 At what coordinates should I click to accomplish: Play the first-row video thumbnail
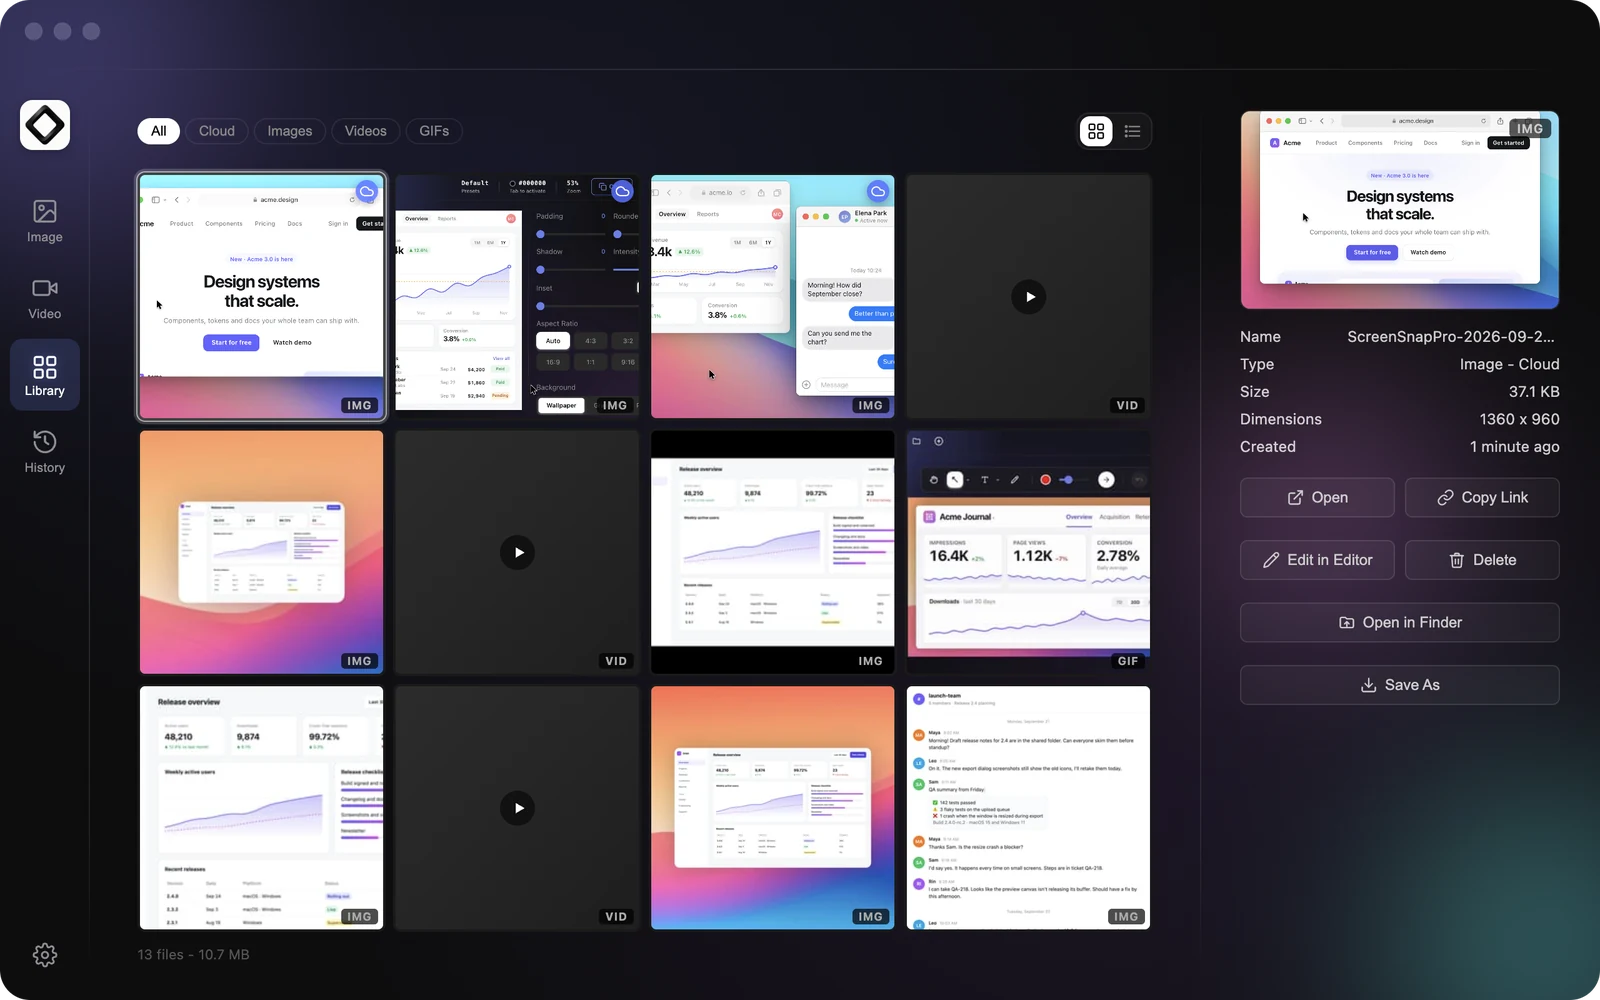point(1029,297)
